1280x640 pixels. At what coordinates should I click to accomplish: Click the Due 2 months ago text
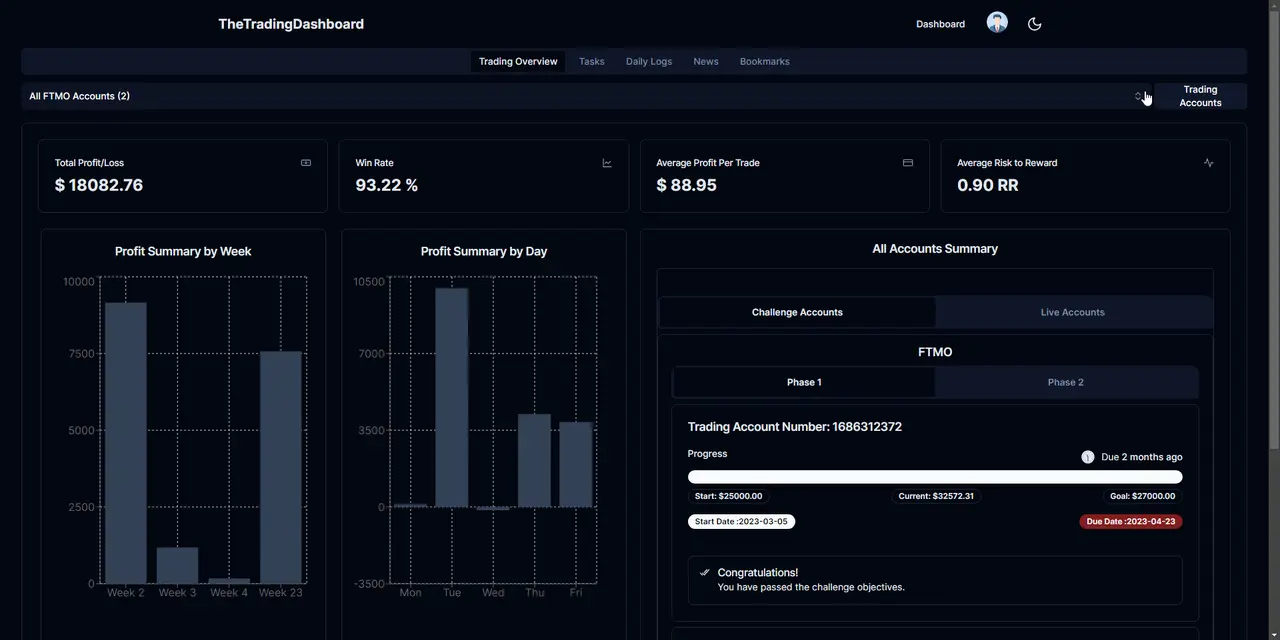(x=1142, y=457)
